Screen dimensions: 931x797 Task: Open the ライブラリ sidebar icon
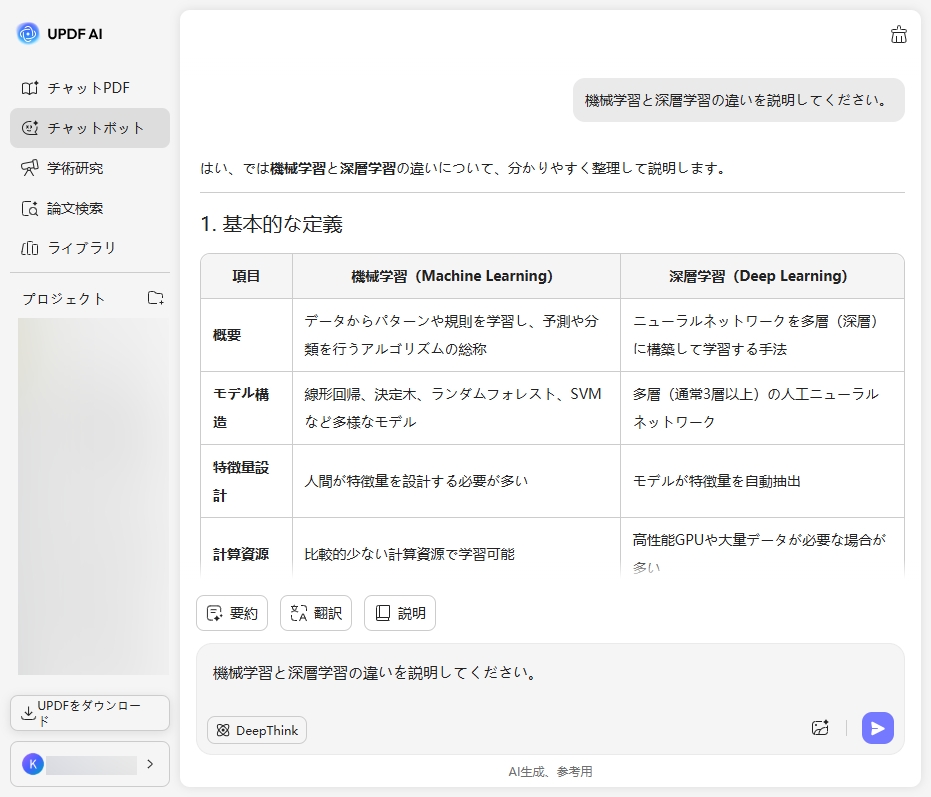pos(32,248)
